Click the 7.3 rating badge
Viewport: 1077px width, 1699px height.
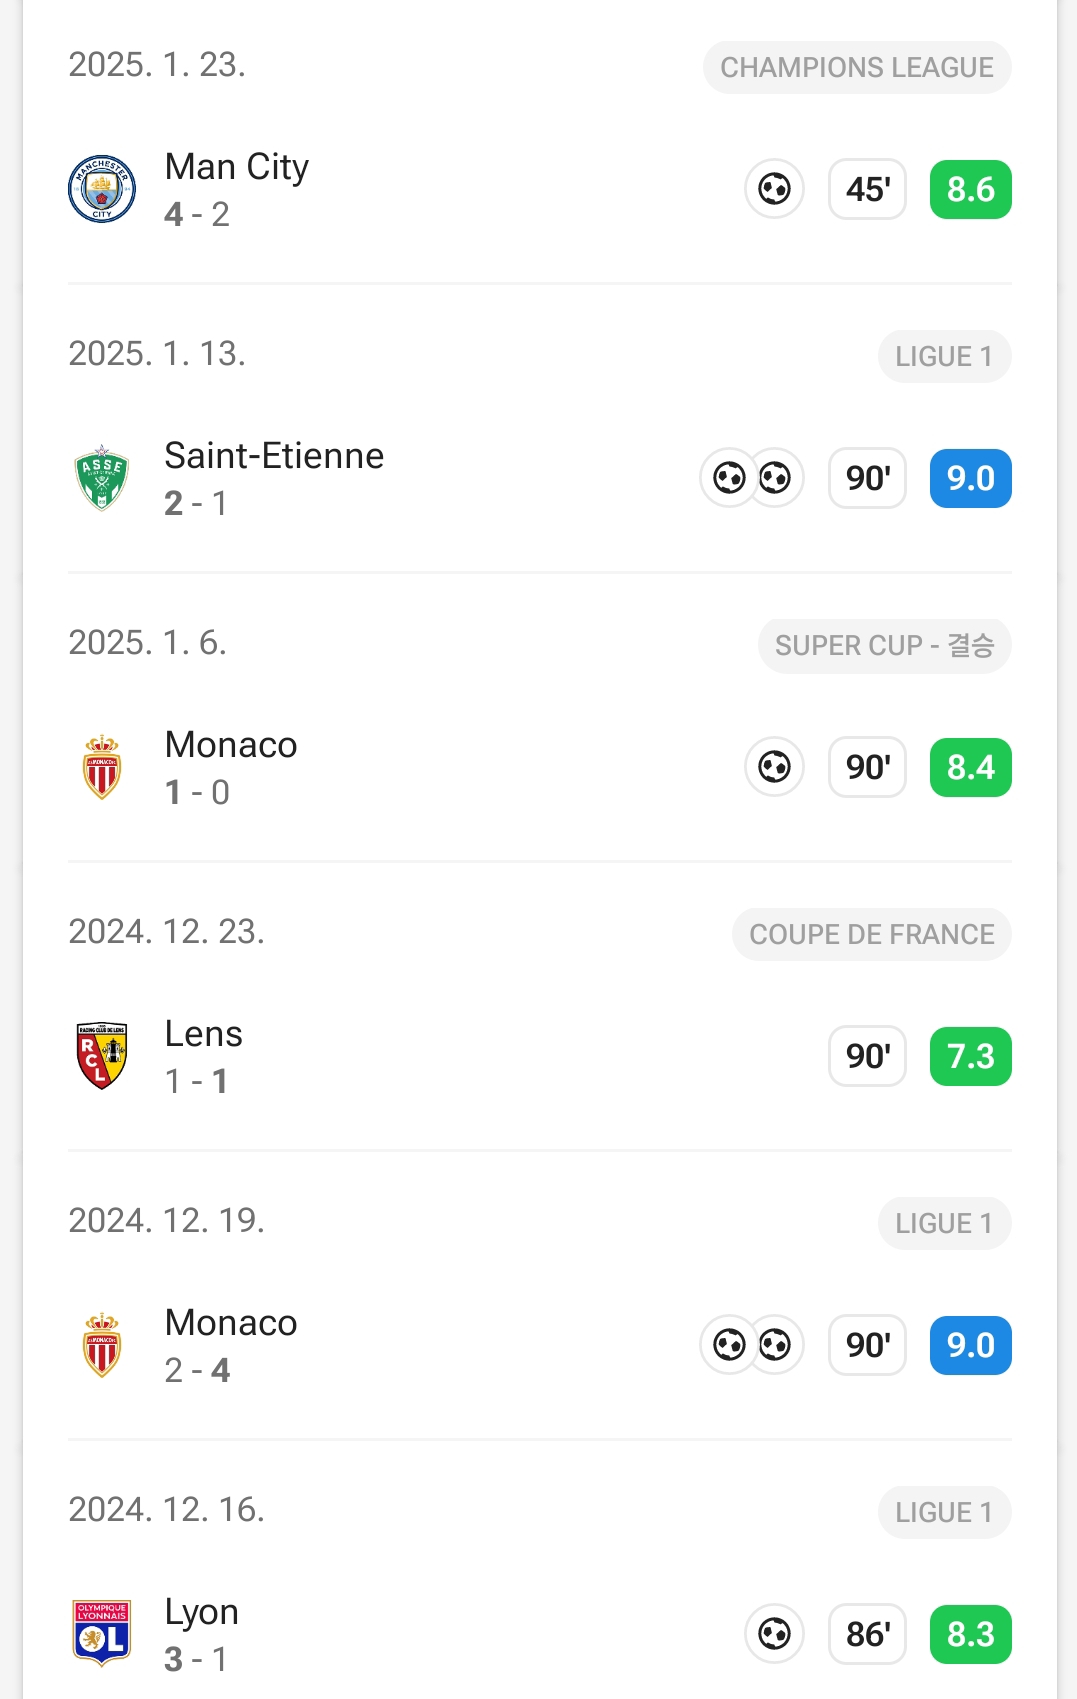click(x=970, y=1056)
